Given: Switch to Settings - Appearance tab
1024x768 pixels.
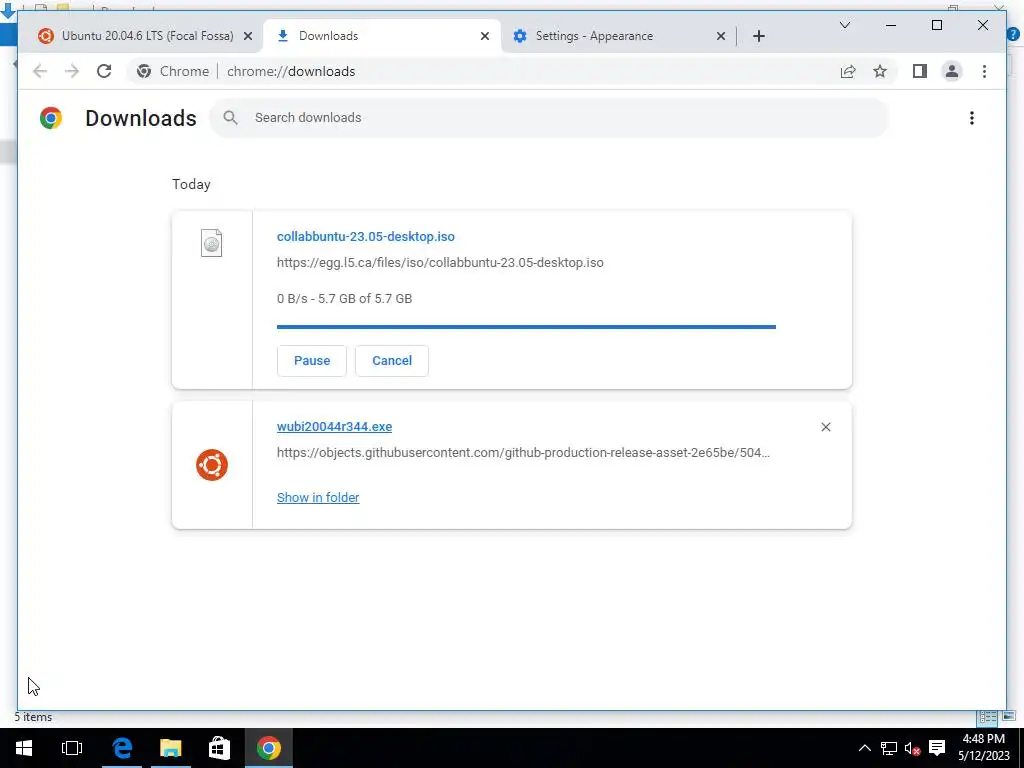Looking at the screenshot, I should pos(618,36).
